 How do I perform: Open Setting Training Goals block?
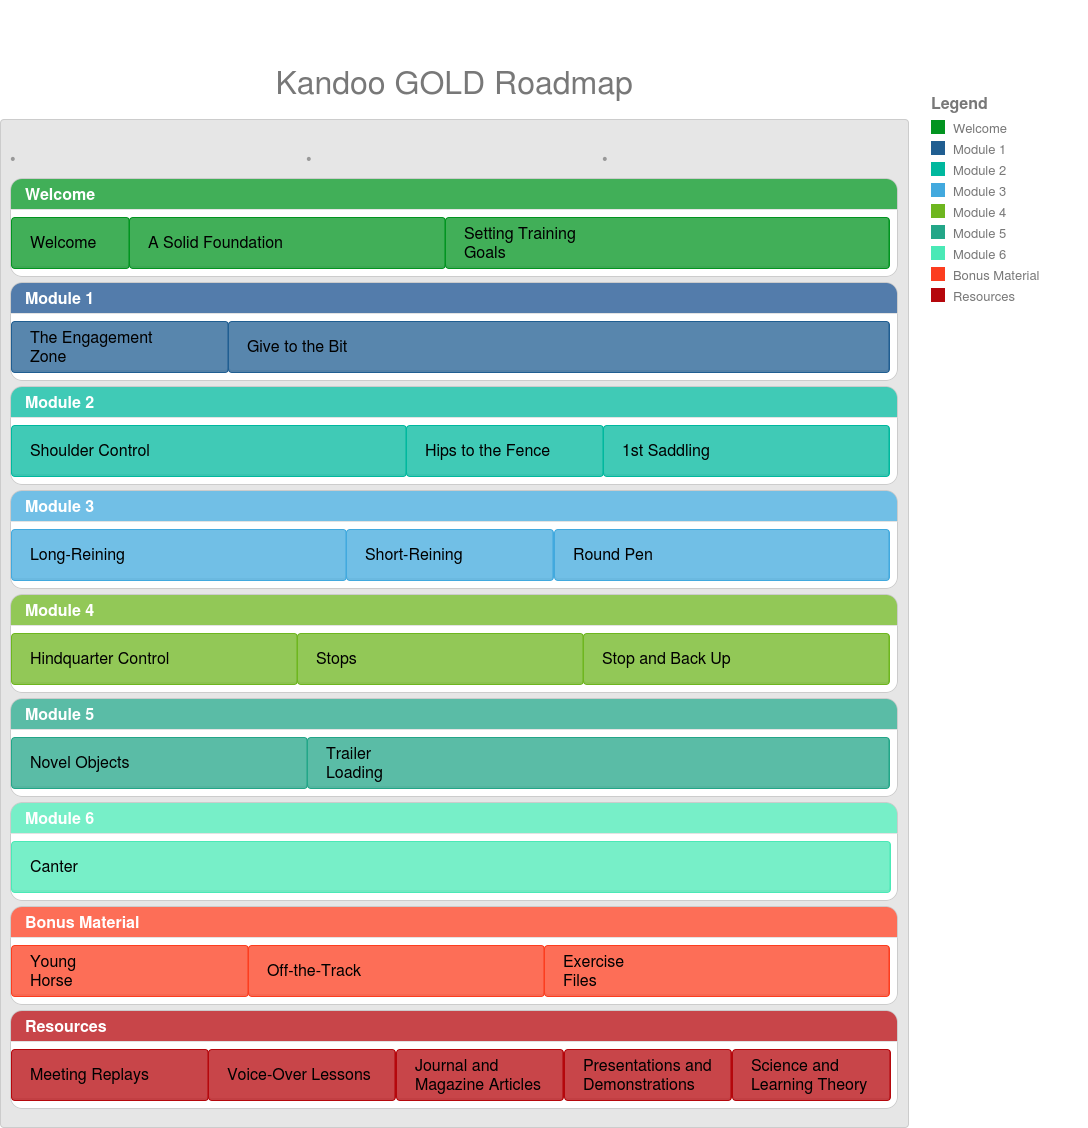tap(668, 243)
